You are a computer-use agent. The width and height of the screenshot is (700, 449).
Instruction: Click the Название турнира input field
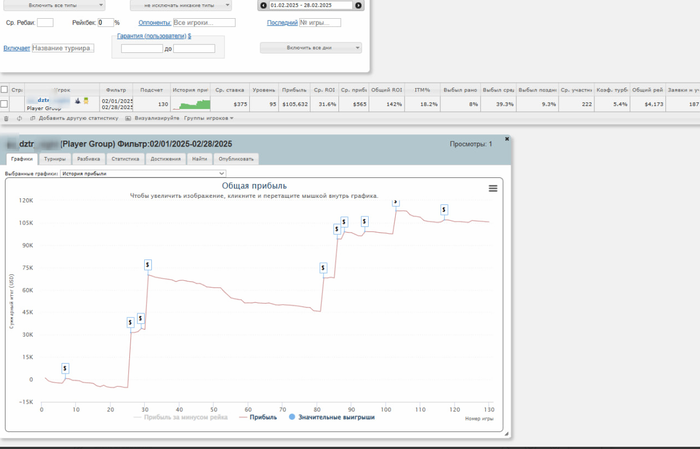[63, 48]
